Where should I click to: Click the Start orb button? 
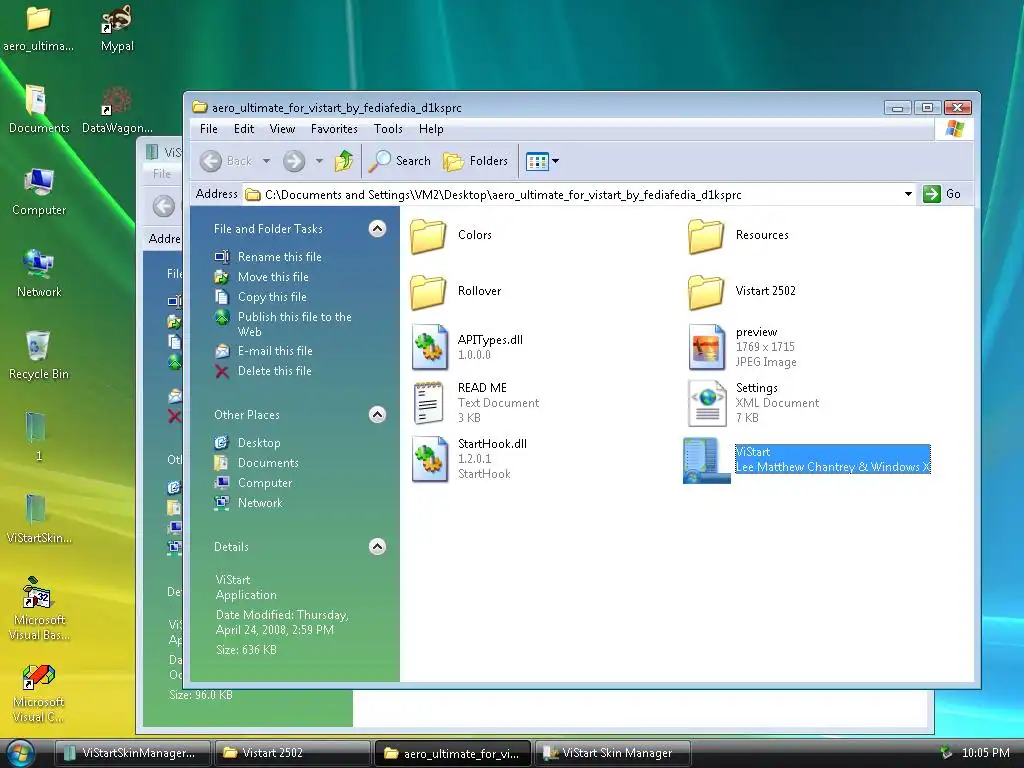(20, 754)
